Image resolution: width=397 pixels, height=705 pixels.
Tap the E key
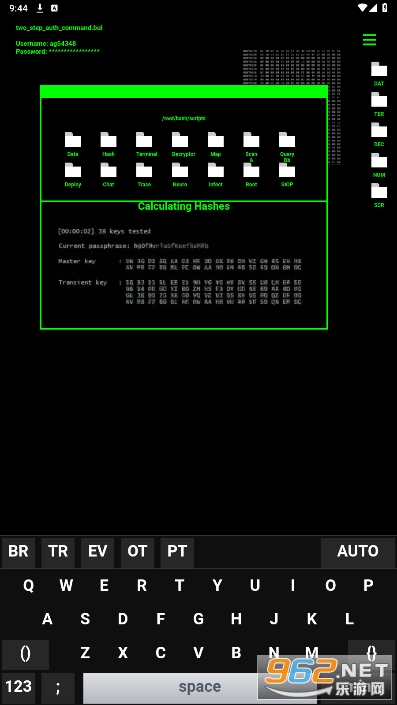tap(104, 585)
